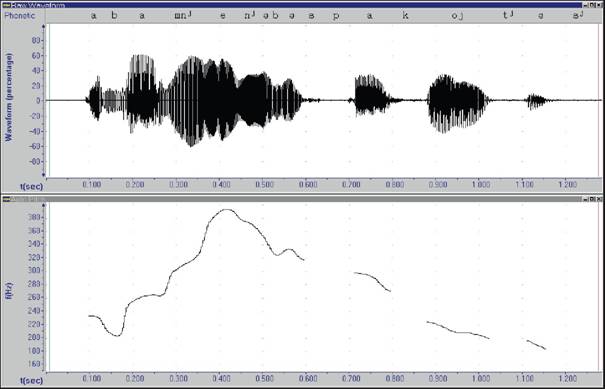Select the 'b' phonetic segment label
This screenshot has width=605, height=389.
point(114,15)
